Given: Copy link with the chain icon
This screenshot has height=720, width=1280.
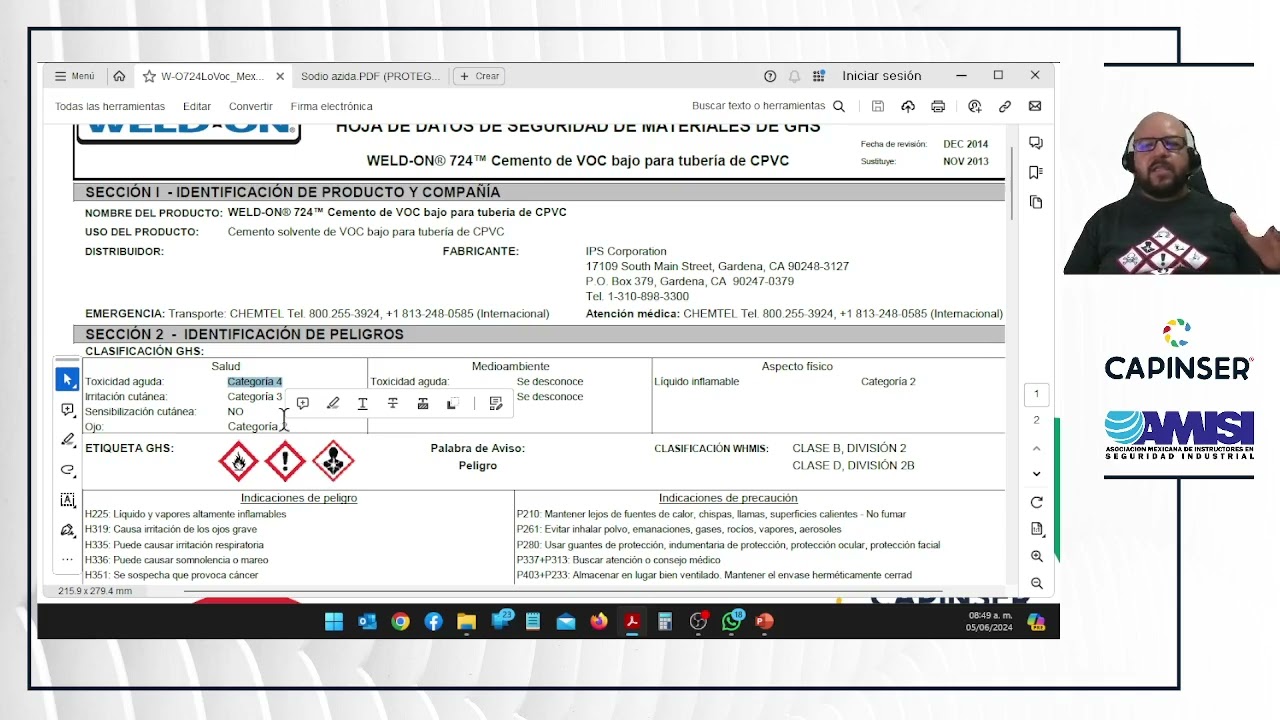Looking at the screenshot, I should click(1005, 106).
